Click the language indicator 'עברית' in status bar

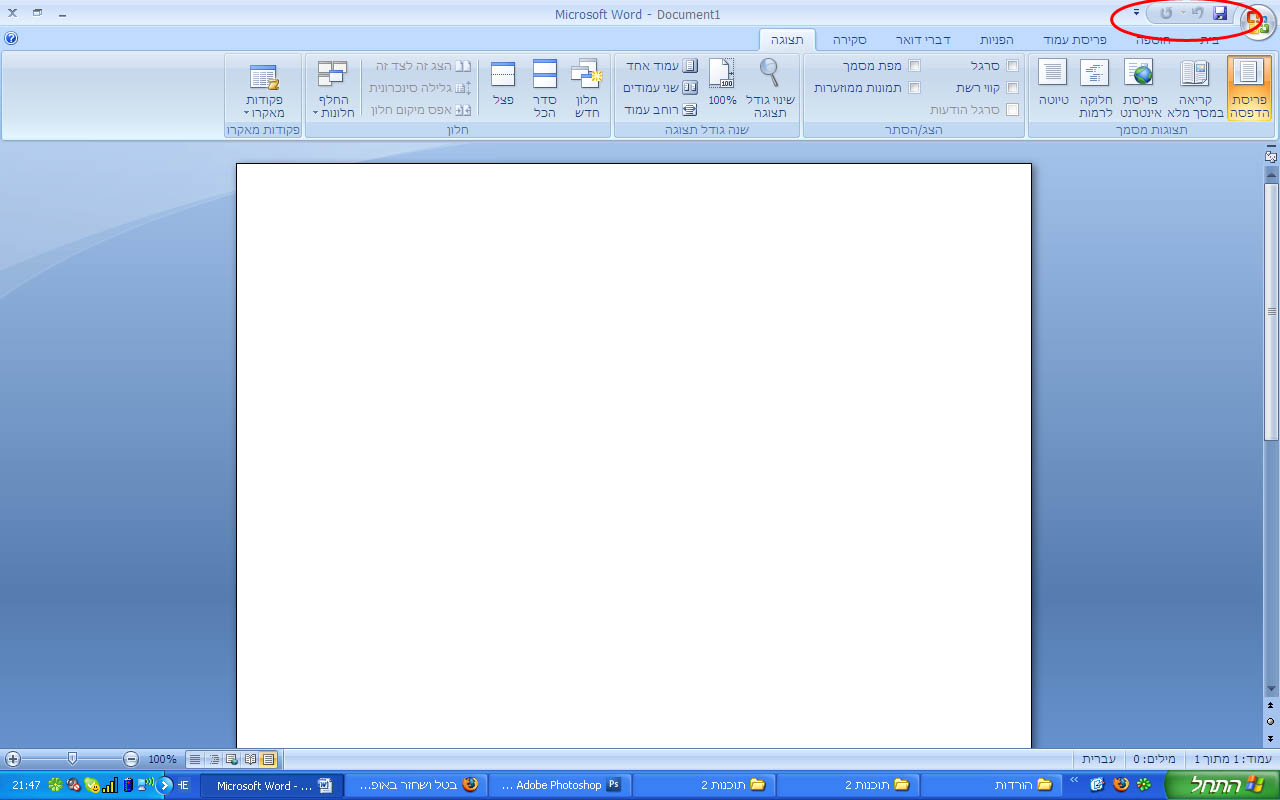tap(1100, 760)
